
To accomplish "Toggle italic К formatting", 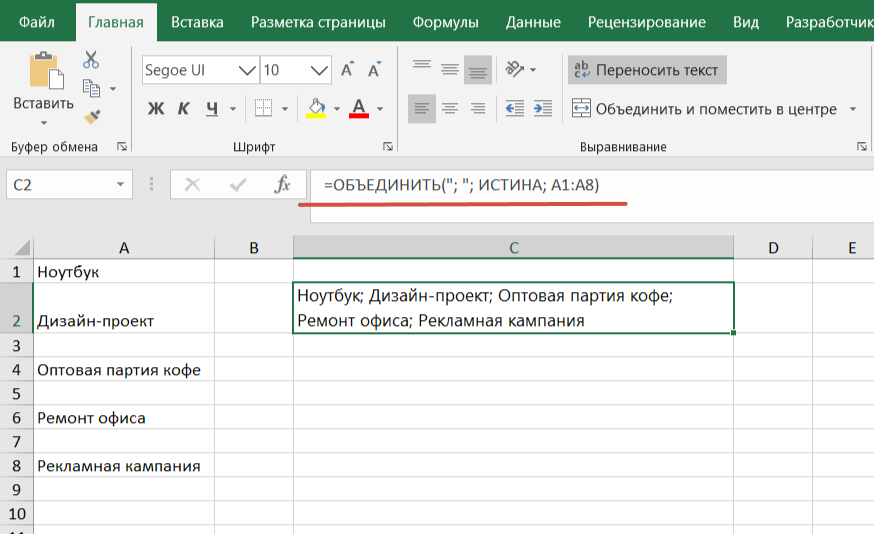I will 183,109.
